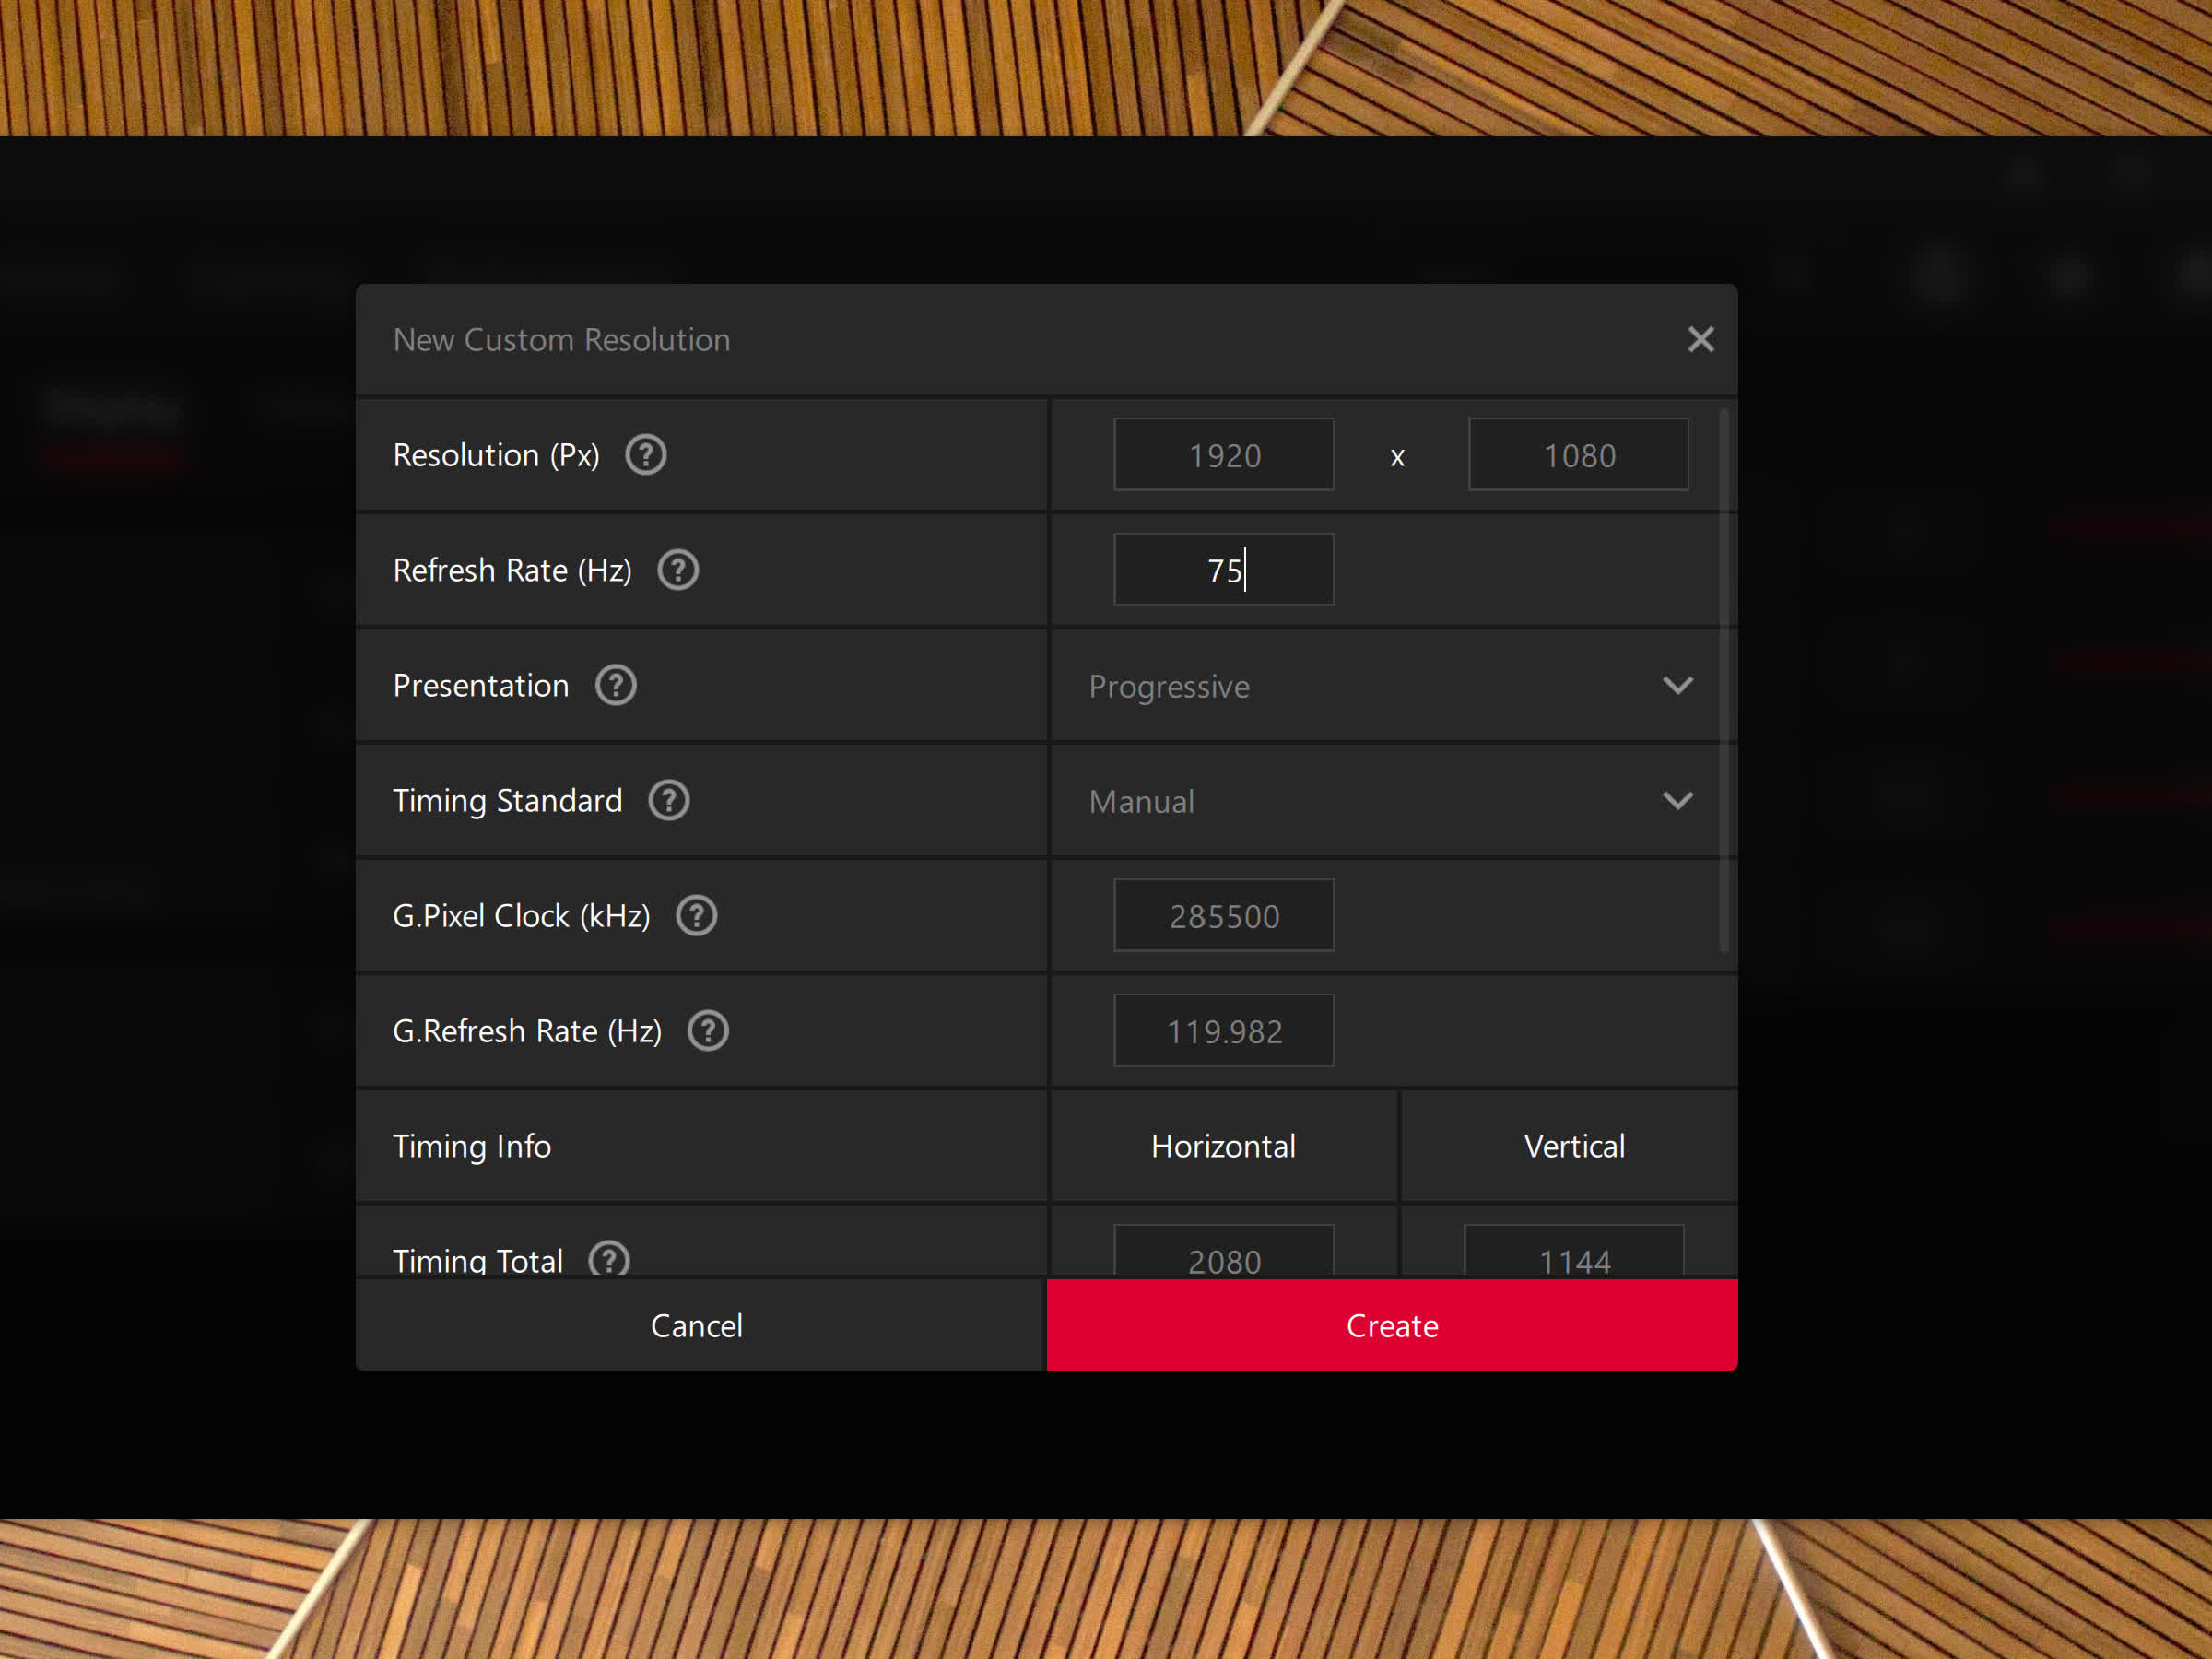This screenshot has height=1659, width=2212.
Task: Click the Resolution (Px) label
Action: pos(496,455)
